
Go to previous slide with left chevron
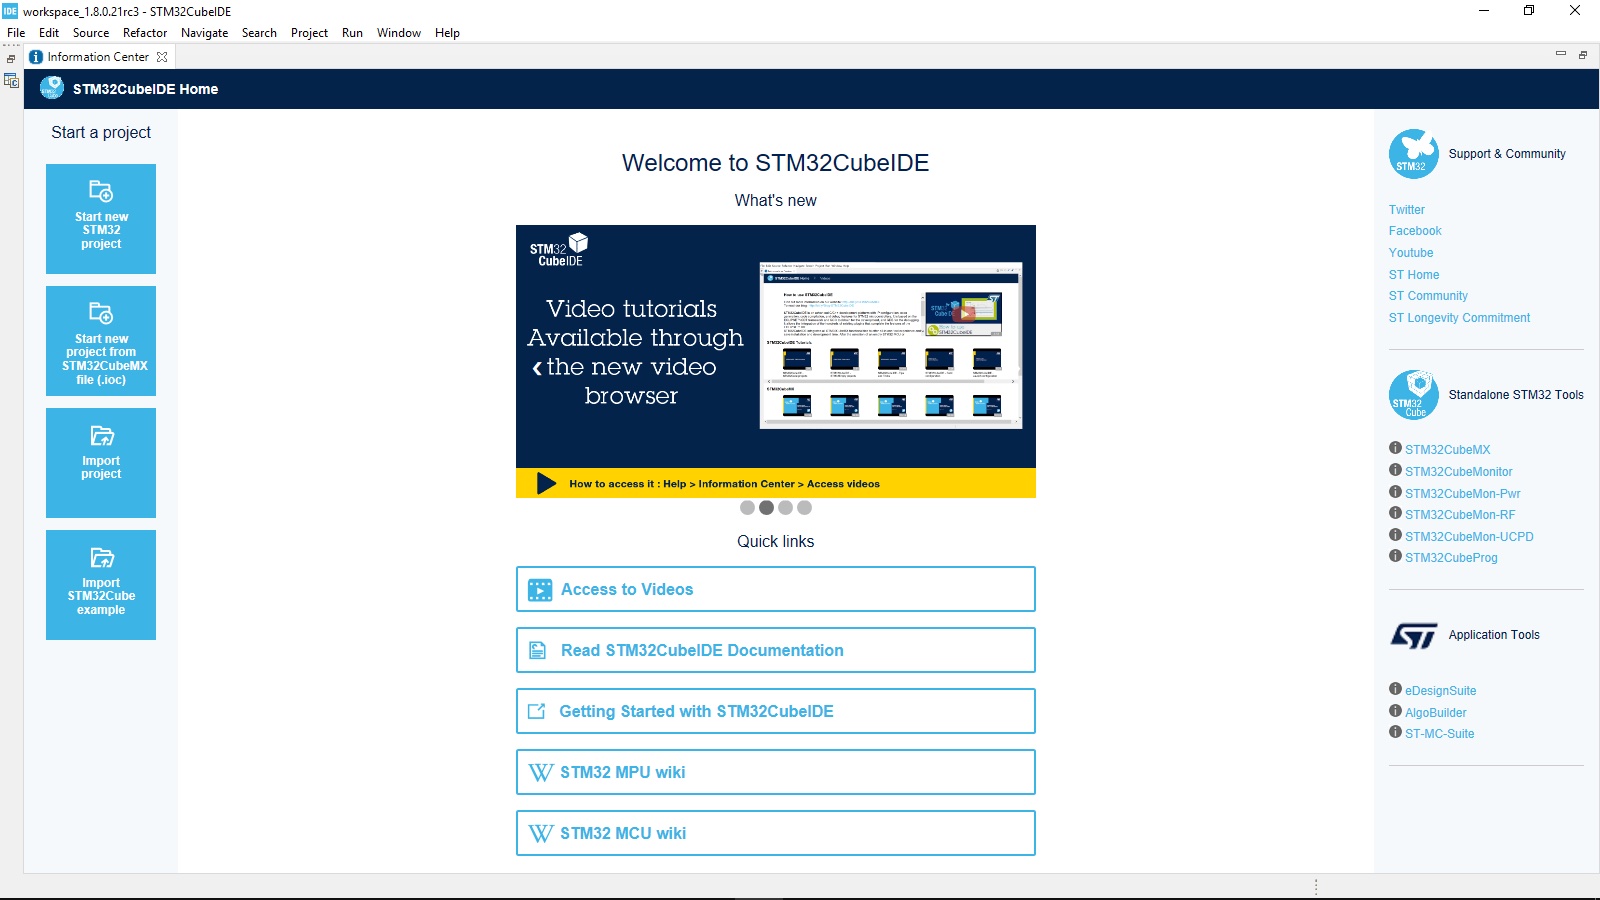pyautogui.click(x=537, y=368)
